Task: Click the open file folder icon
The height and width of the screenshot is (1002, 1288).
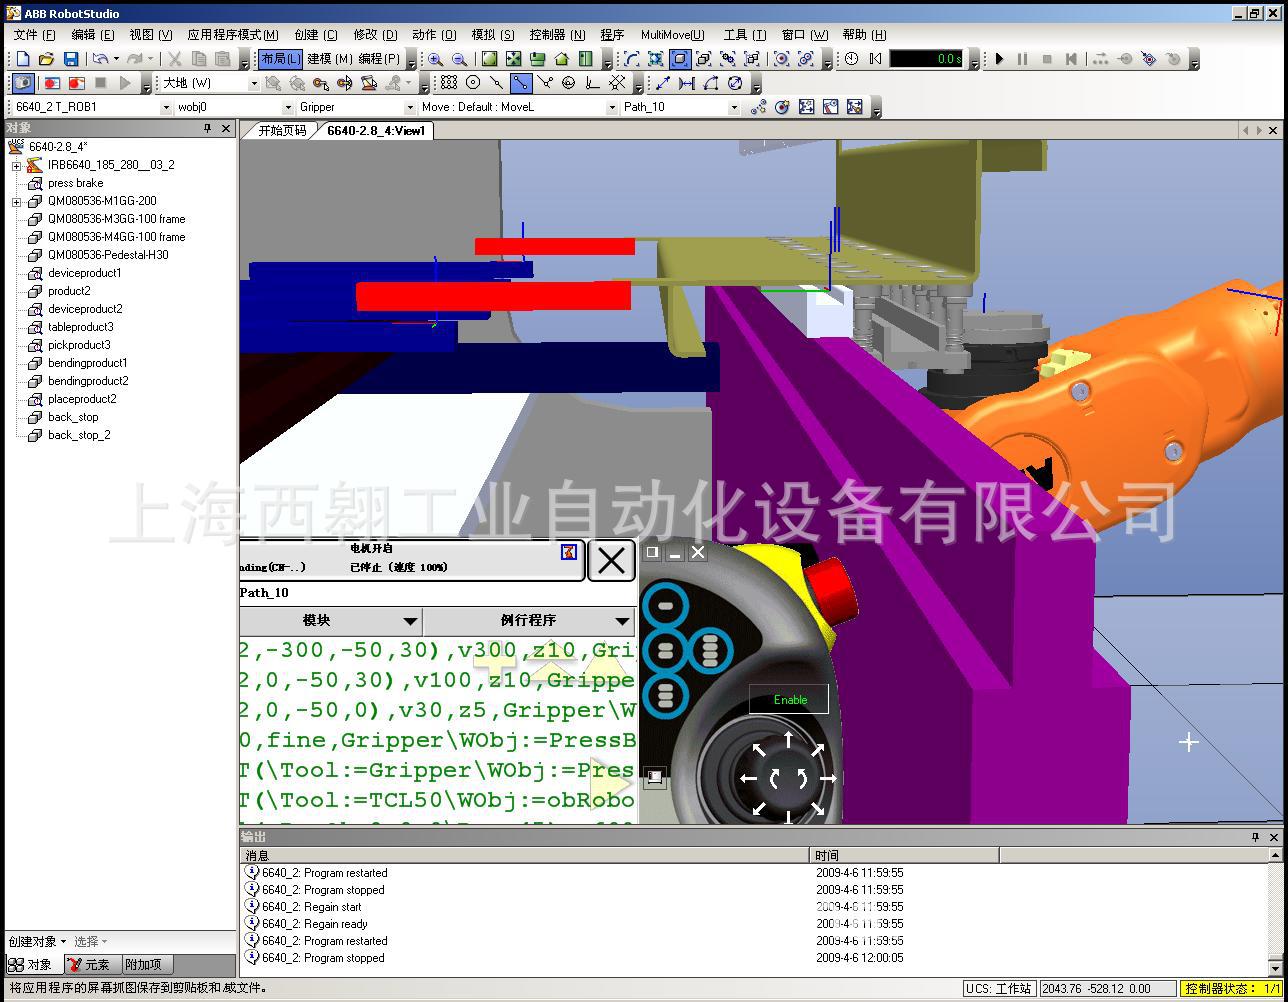Action: [46, 59]
